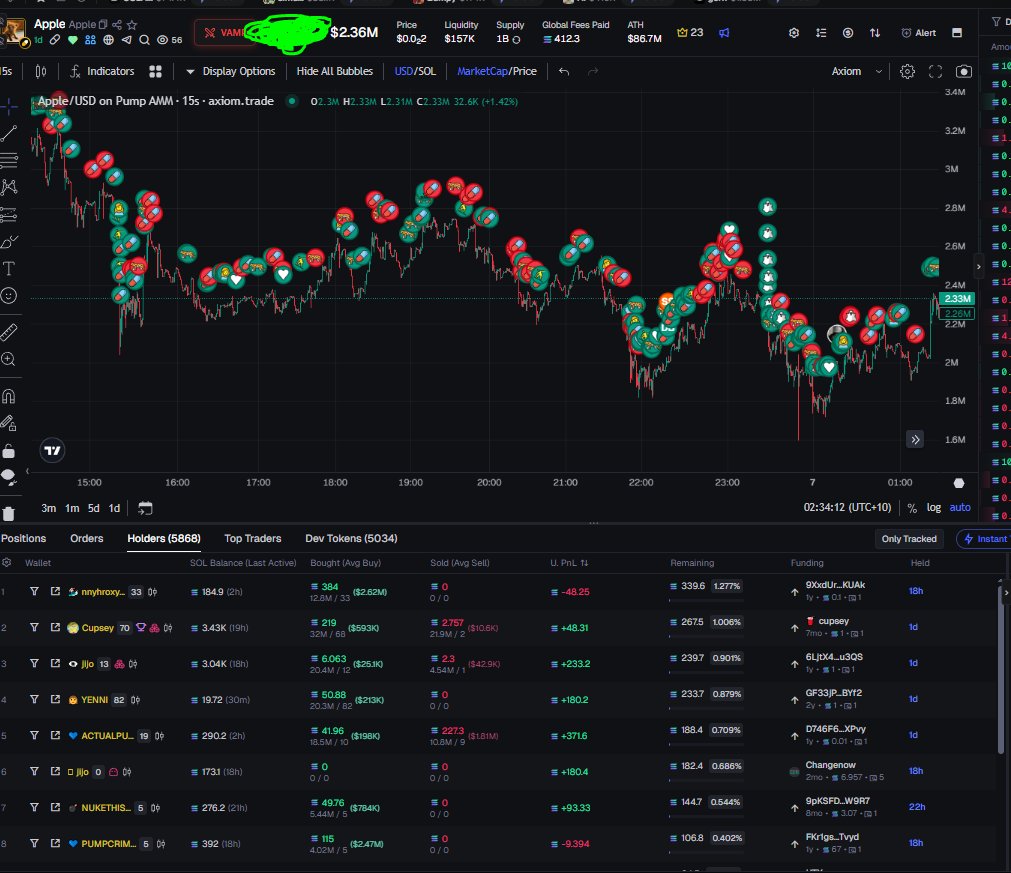Click the trash remove-drawings icon
The height and width of the screenshot is (873, 1011).
click(8, 514)
